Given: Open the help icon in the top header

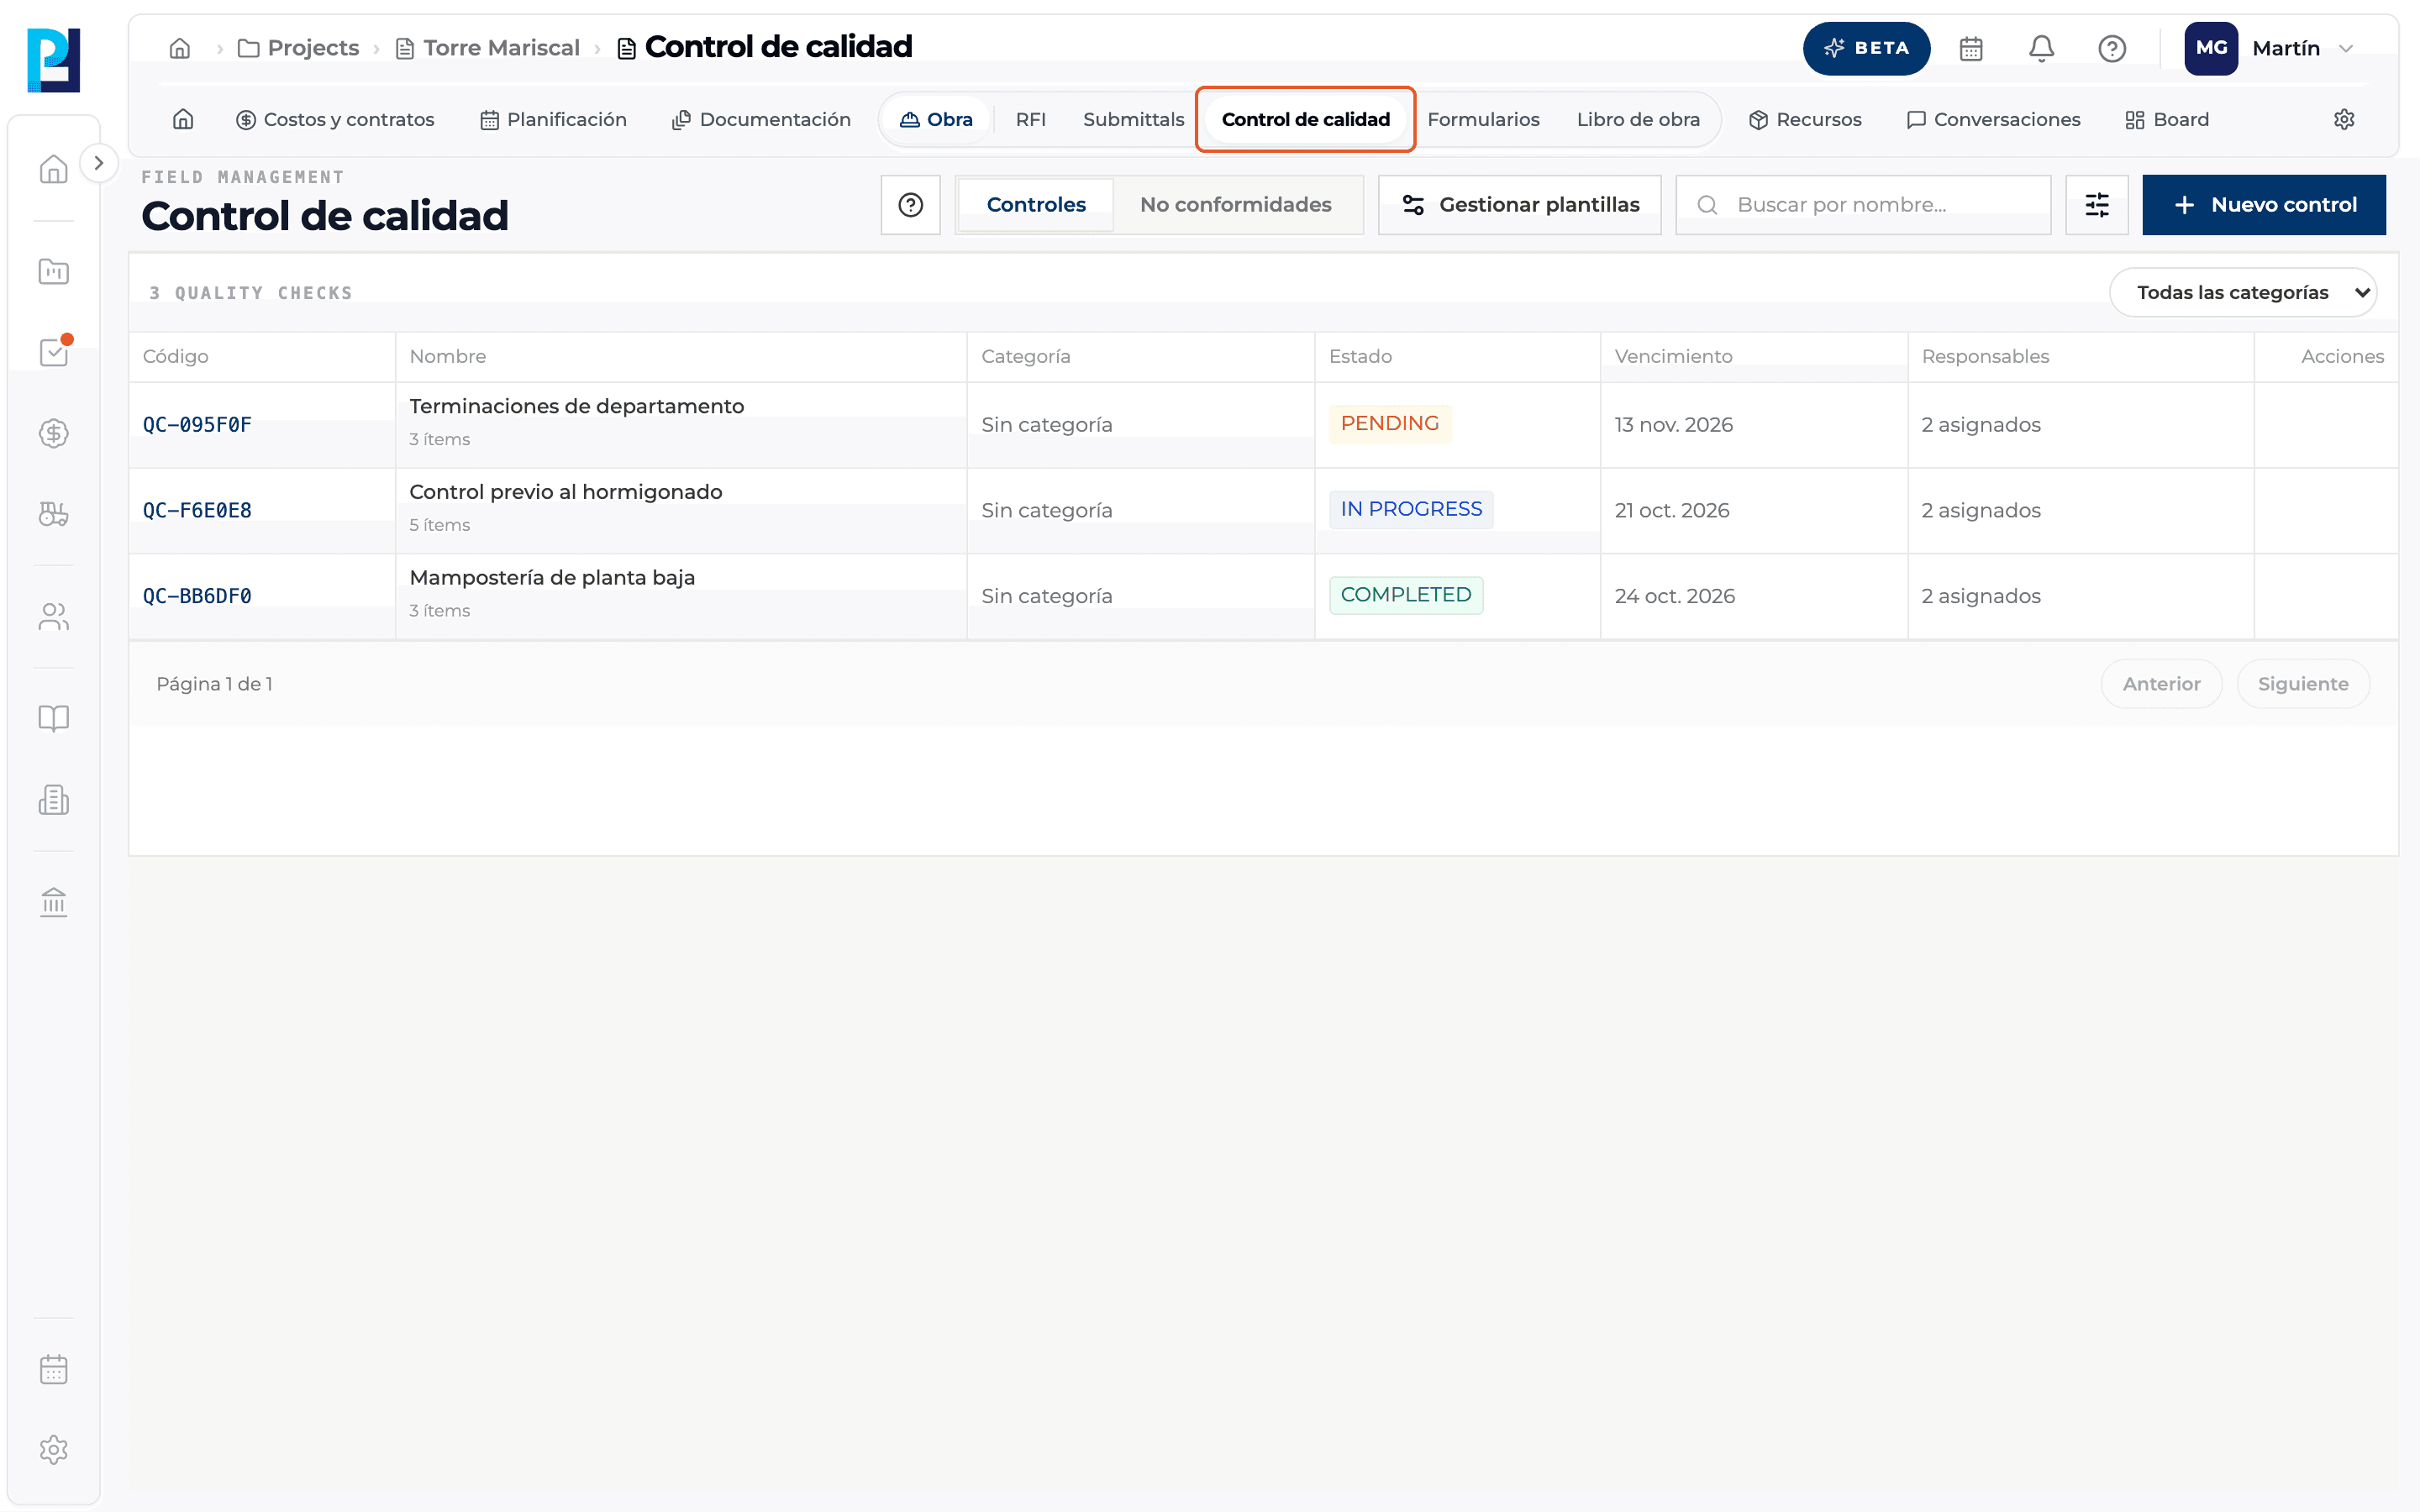Looking at the screenshot, I should click(2112, 48).
